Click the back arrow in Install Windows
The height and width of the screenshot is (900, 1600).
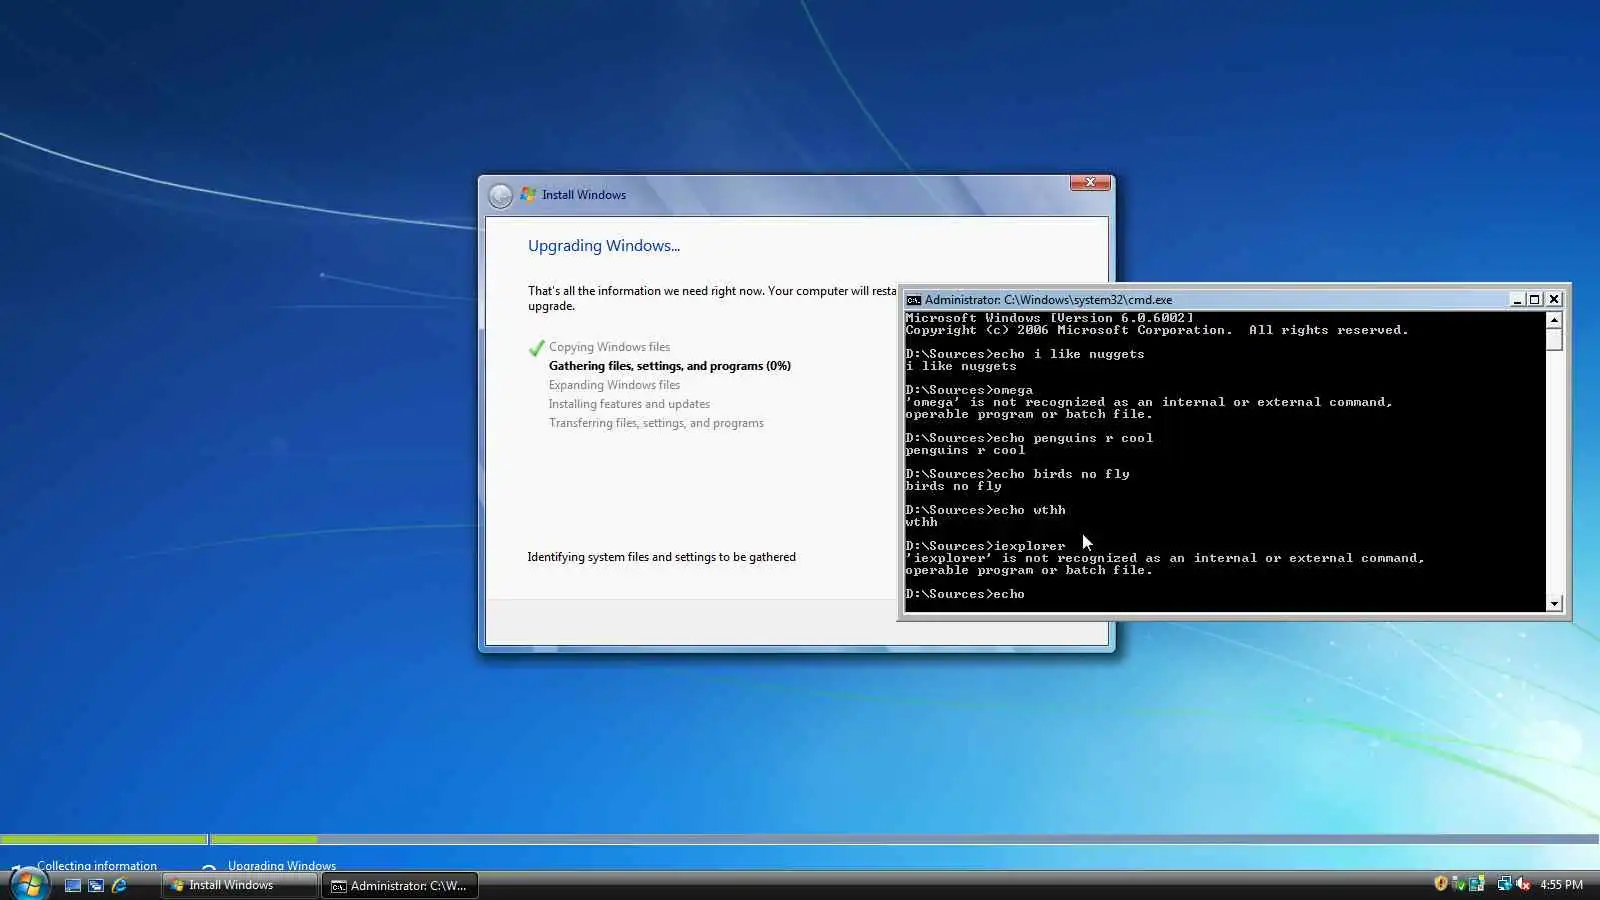click(x=501, y=195)
